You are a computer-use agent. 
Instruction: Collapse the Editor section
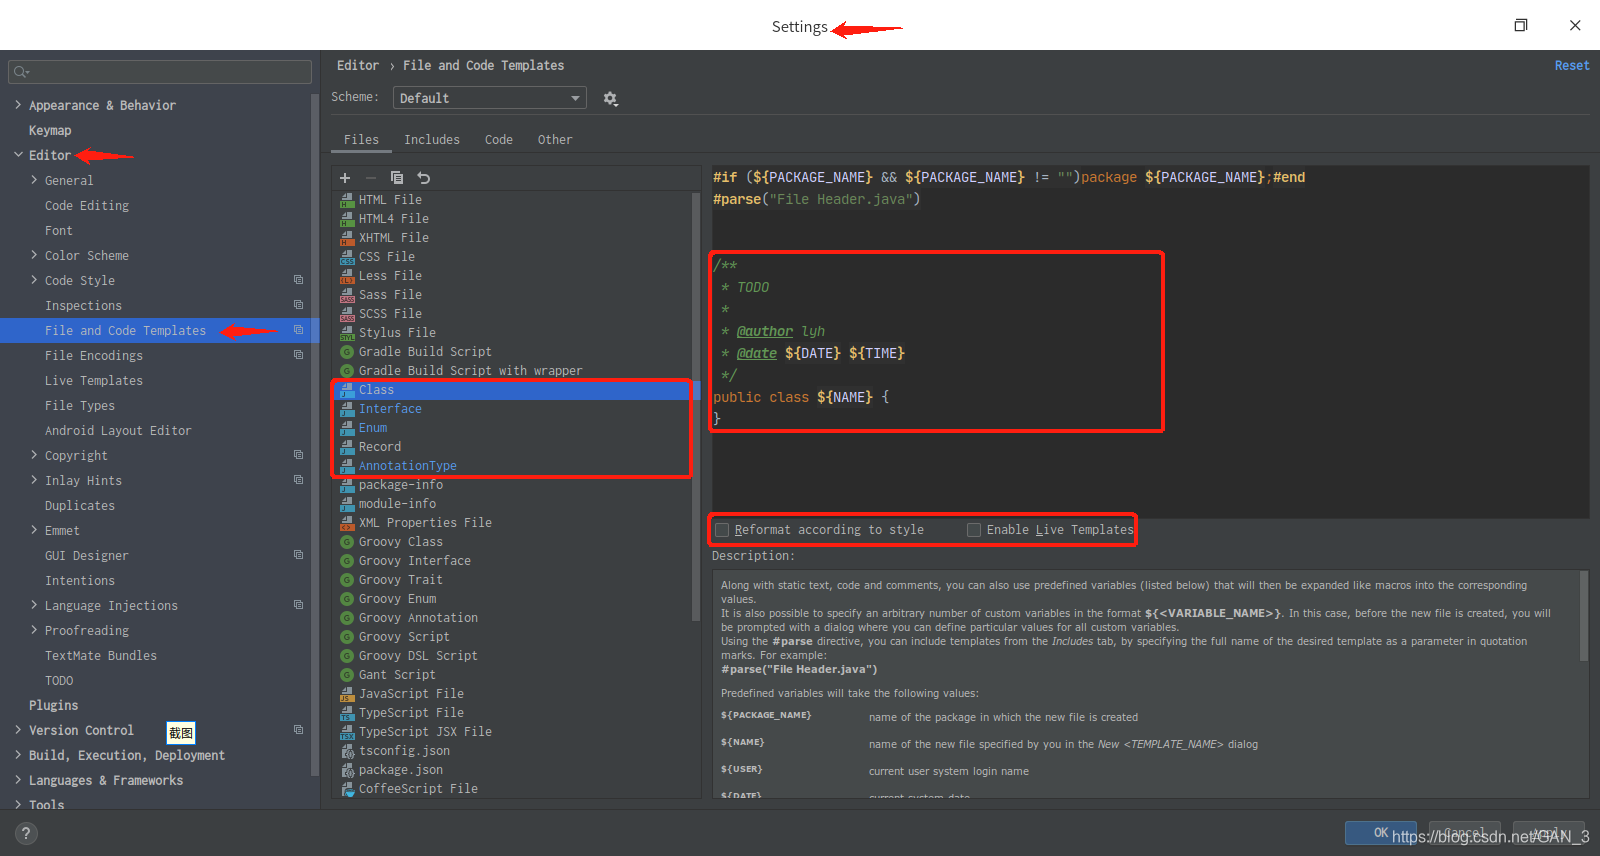click(18, 155)
